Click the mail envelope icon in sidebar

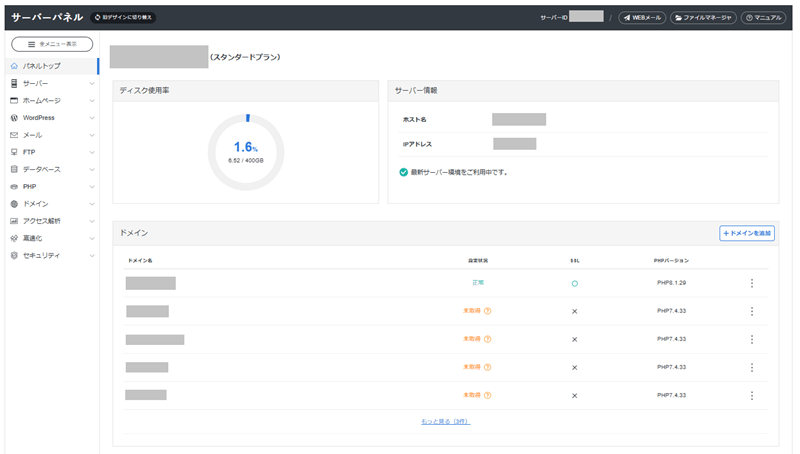[14, 135]
